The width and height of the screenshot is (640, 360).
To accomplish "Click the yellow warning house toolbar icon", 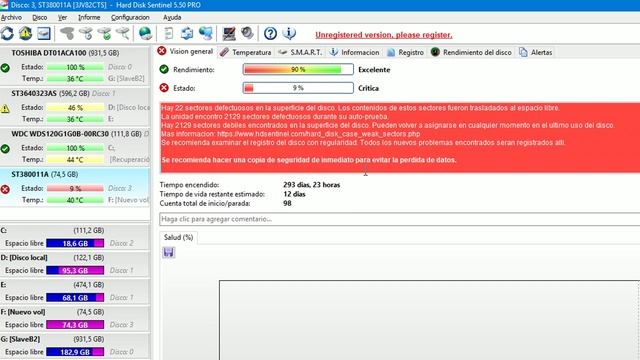I will point(25,33).
